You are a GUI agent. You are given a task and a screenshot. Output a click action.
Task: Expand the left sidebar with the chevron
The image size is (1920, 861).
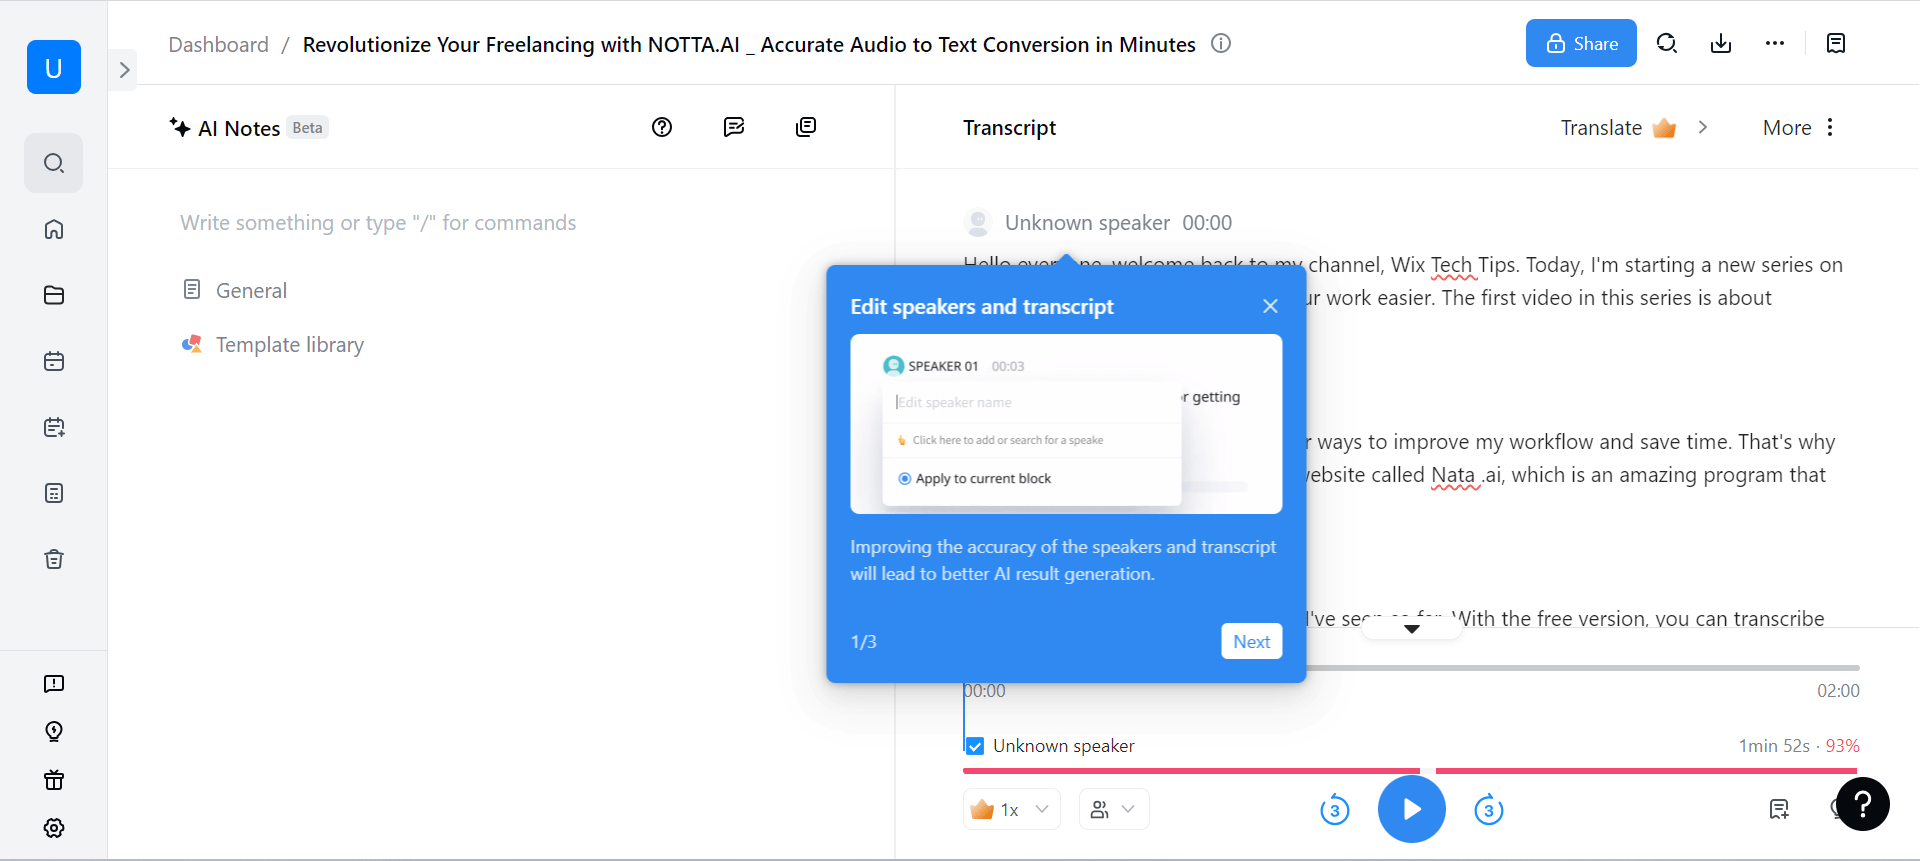124,70
